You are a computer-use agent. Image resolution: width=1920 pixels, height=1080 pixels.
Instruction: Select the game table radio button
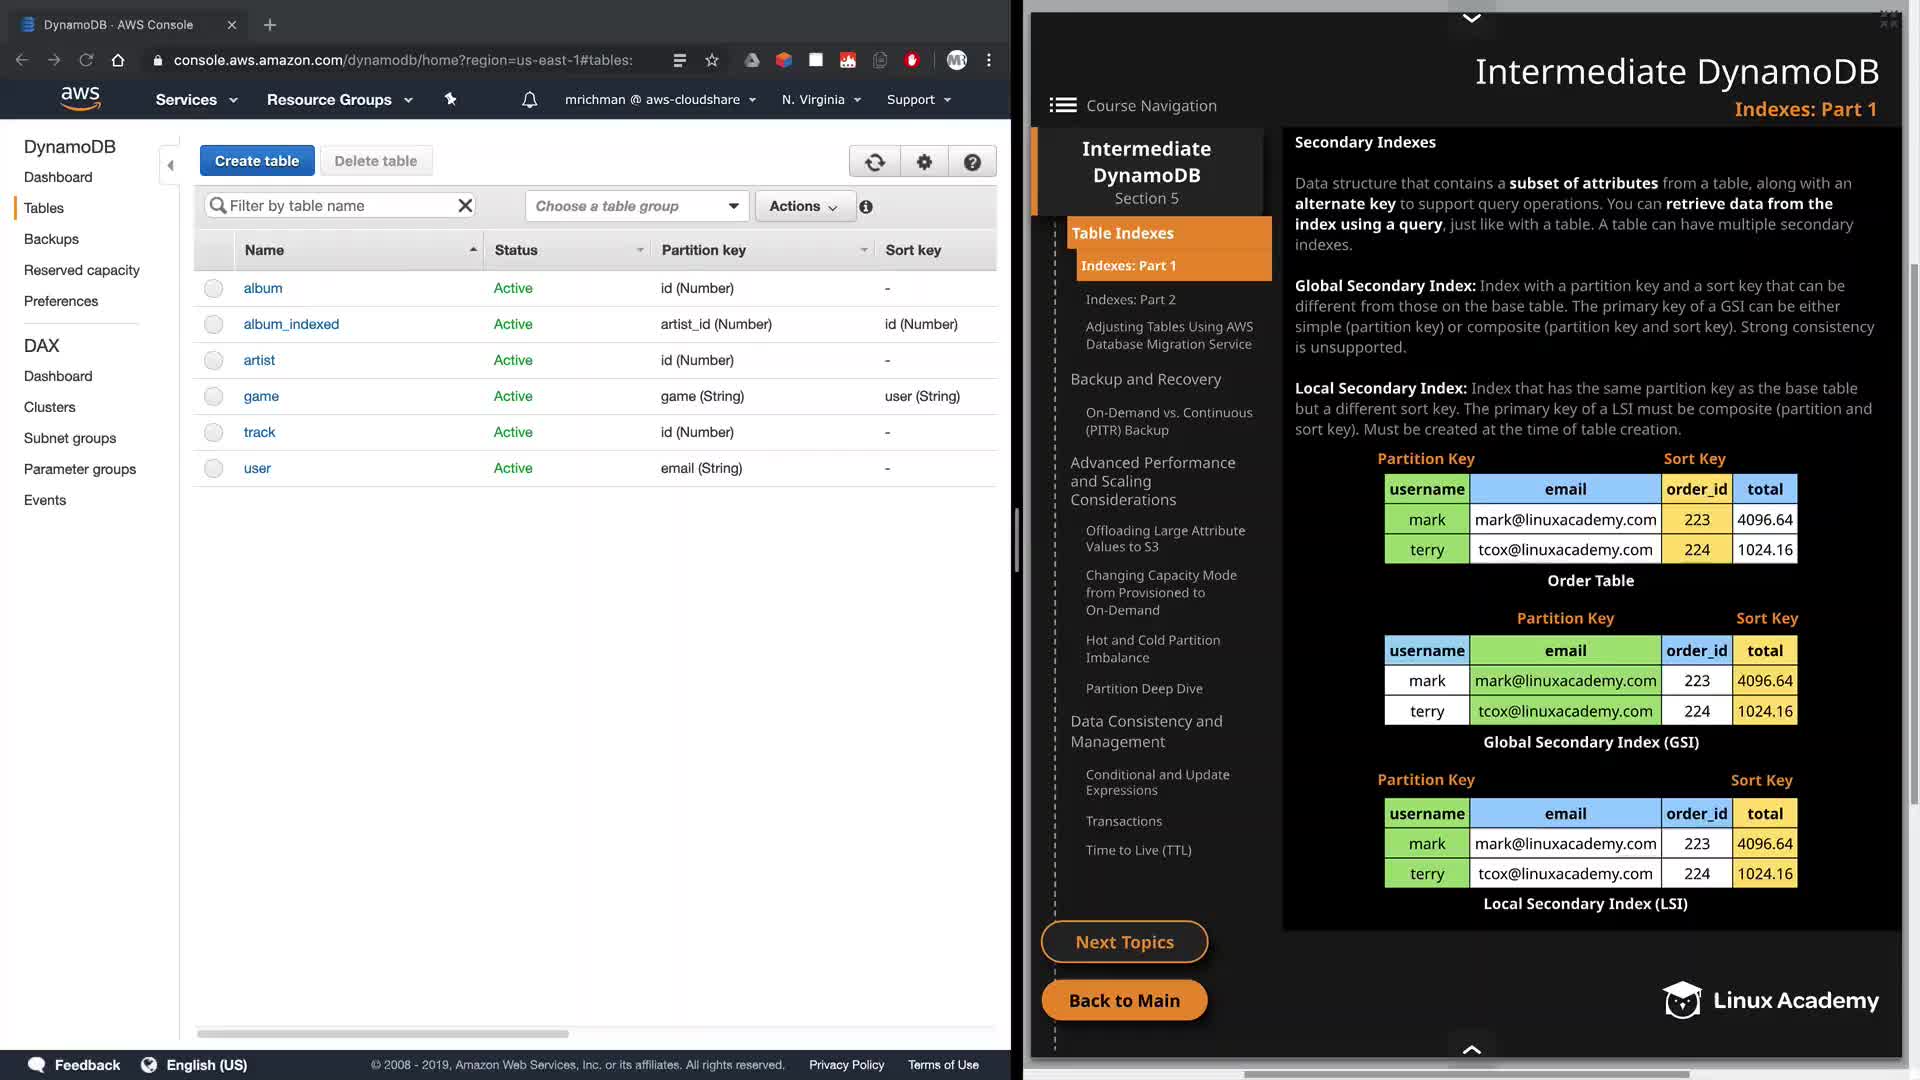coord(213,397)
